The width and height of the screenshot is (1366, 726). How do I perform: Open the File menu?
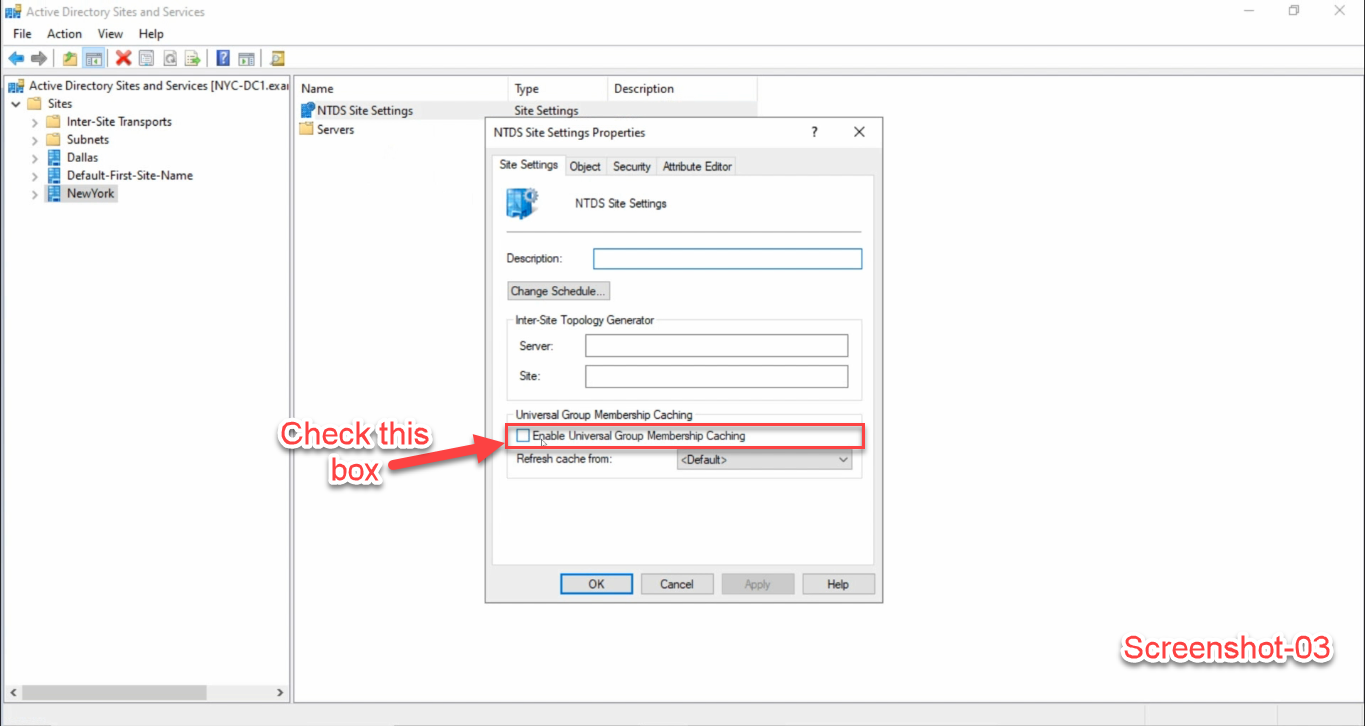click(22, 34)
